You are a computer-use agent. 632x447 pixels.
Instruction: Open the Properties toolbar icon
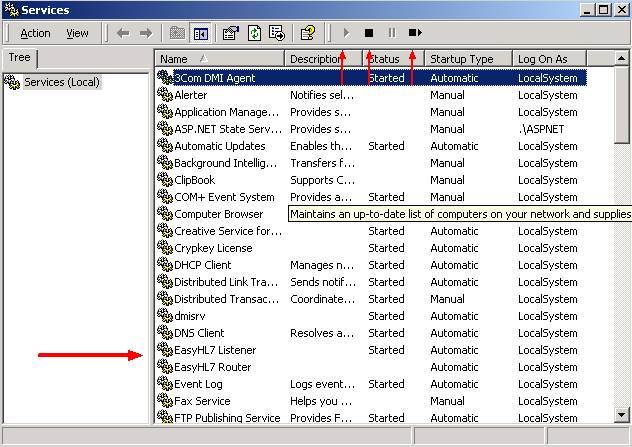[231, 33]
